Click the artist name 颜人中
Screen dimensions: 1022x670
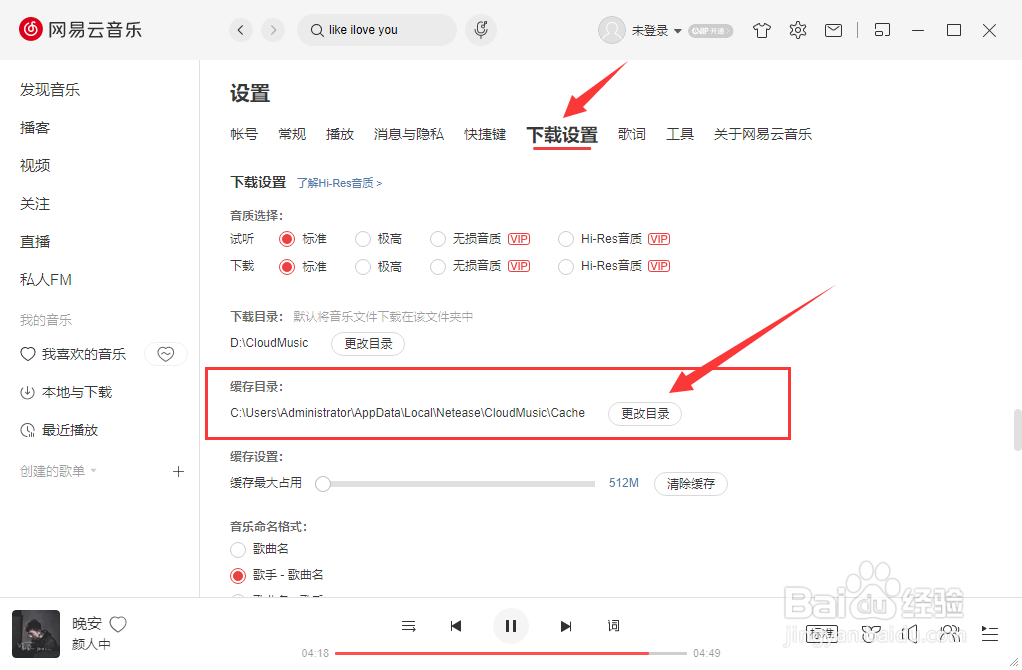(x=91, y=645)
